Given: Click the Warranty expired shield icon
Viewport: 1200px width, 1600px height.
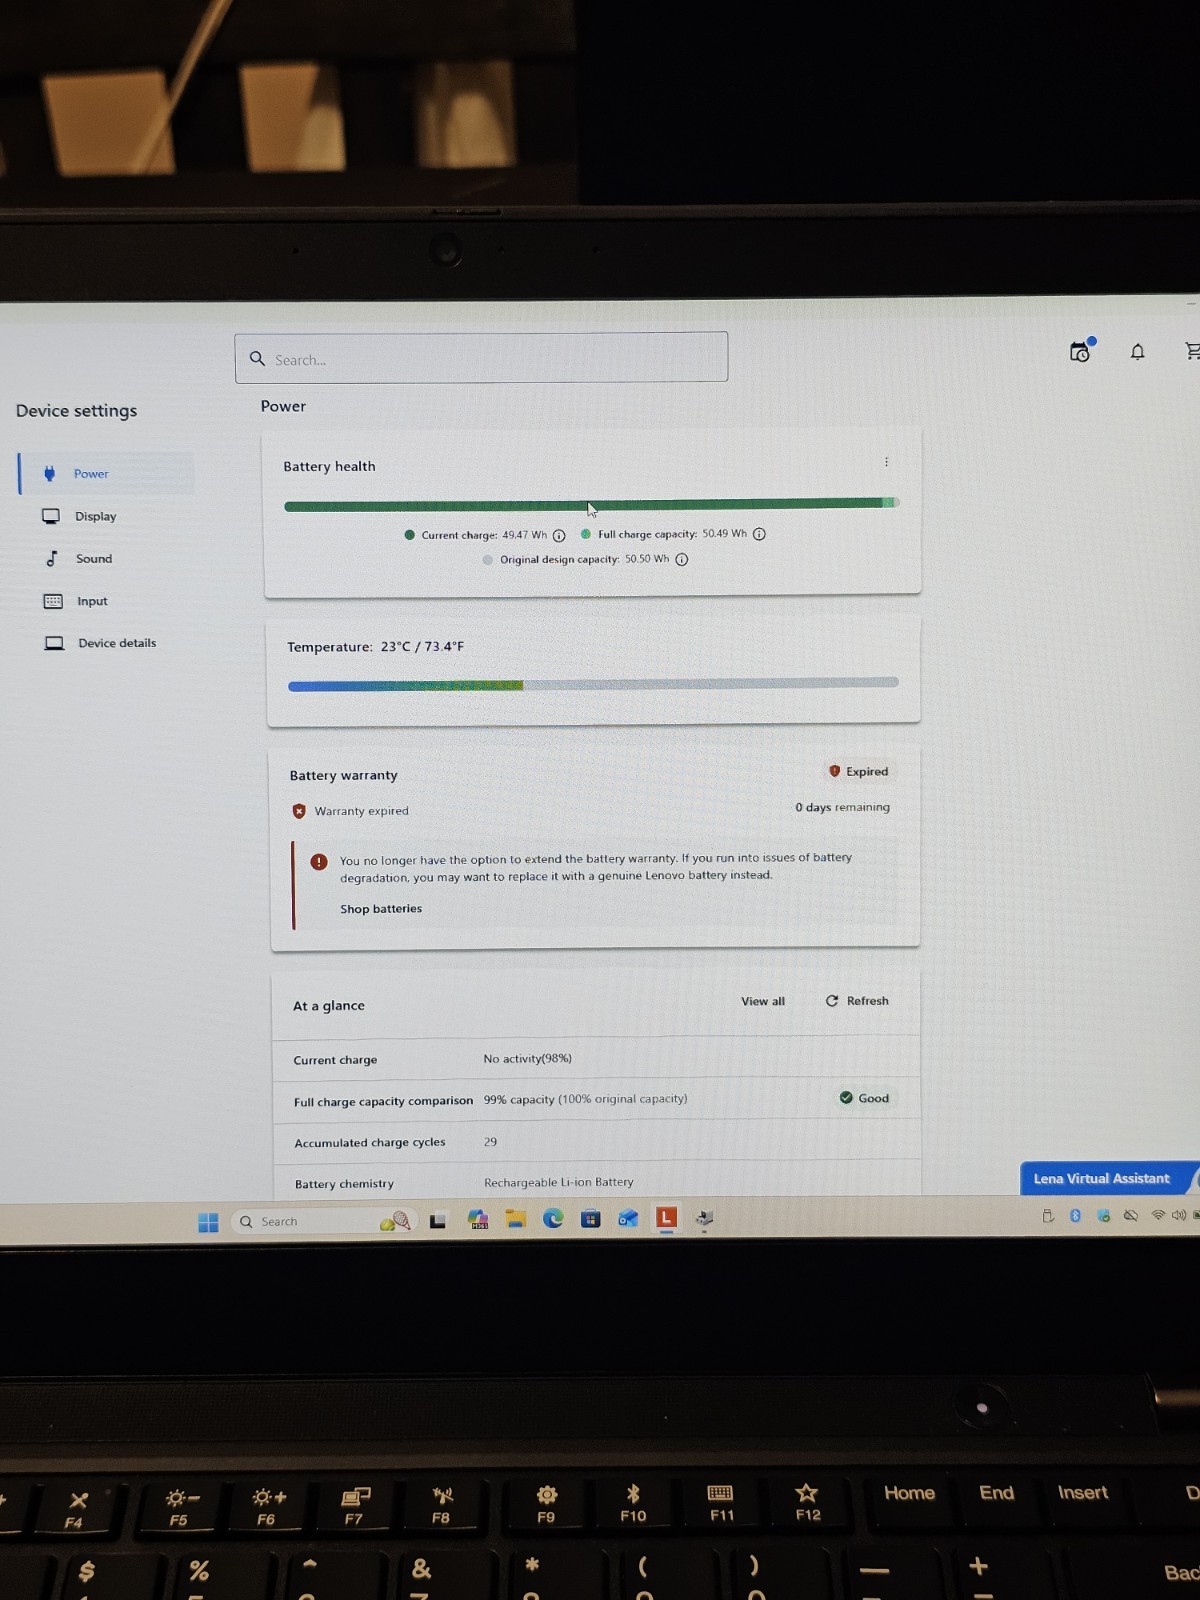Looking at the screenshot, I should pyautogui.click(x=299, y=811).
